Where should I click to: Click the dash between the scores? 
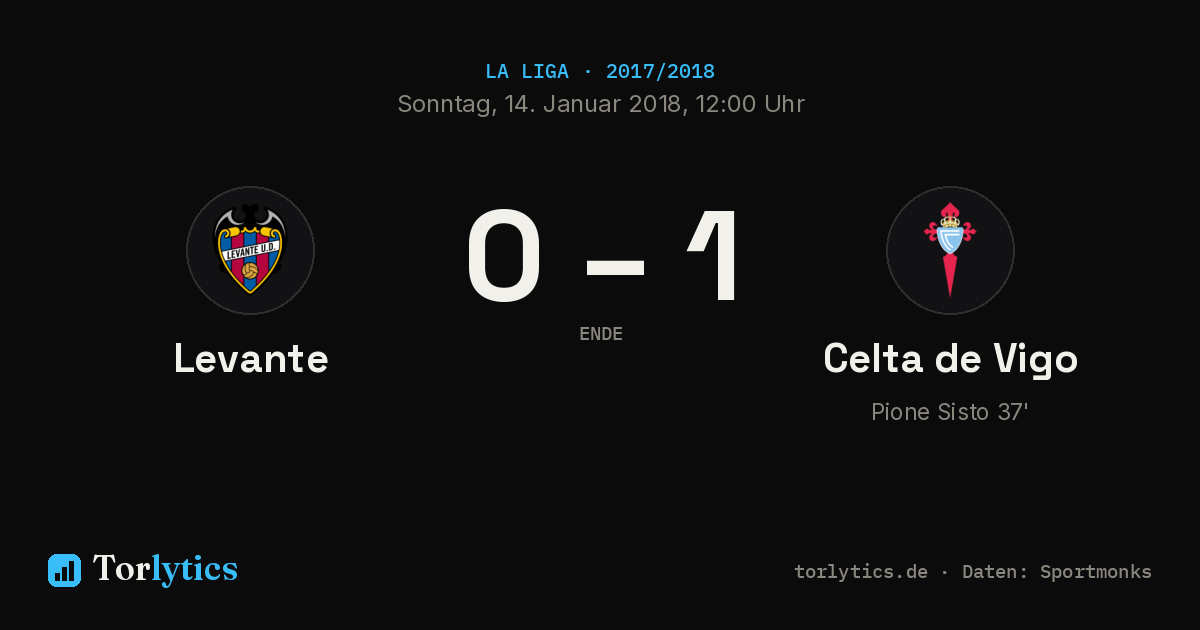[615, 266]
